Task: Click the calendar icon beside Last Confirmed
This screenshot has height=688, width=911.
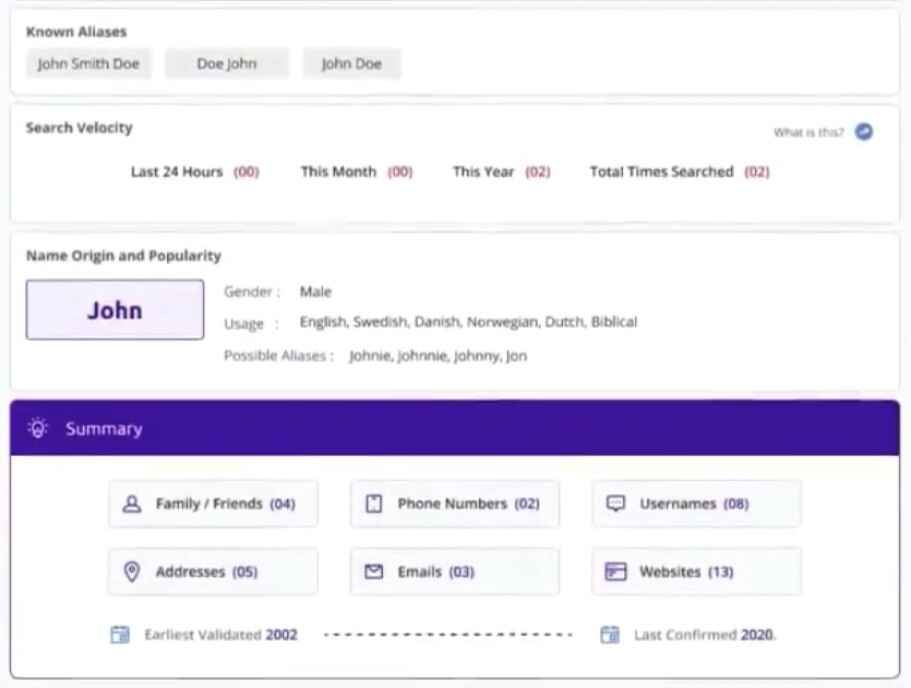Action: 610,635
